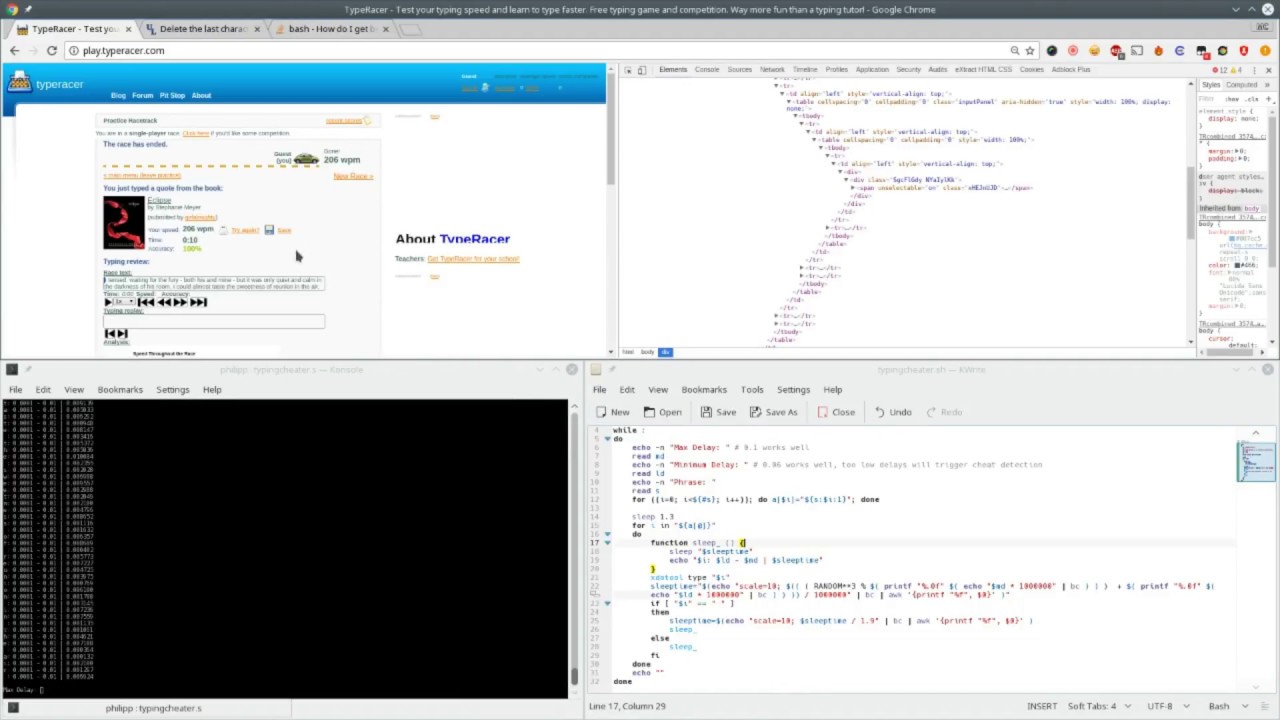Open Tools menu in KWrite
The height and width of the screenshot is (720, 1280).
pyautogui.click(x=752, y=389)
